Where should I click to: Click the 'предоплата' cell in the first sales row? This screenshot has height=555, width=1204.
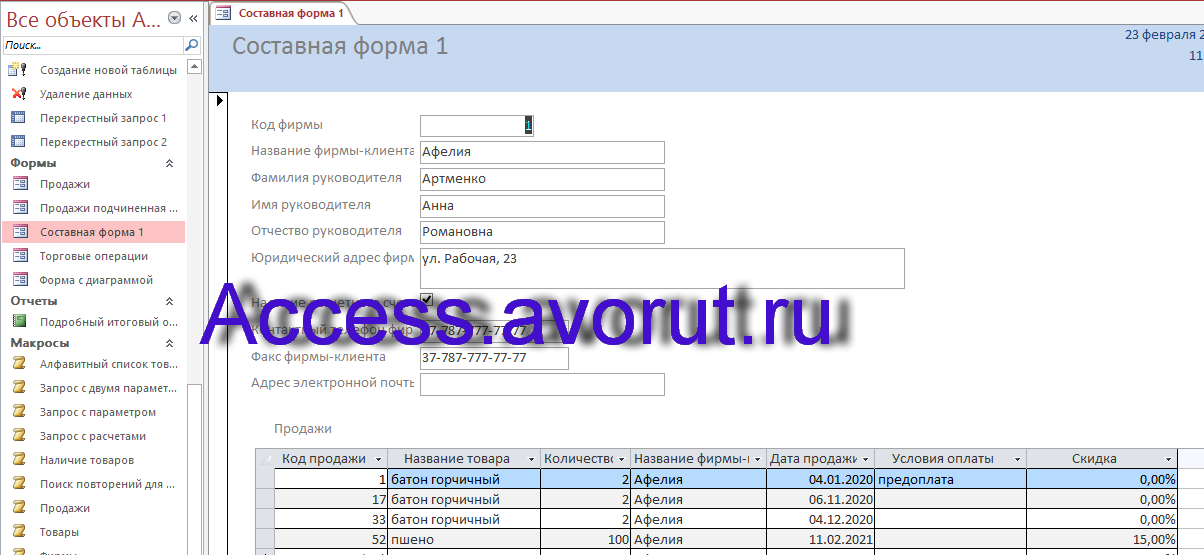(x=951, y=479)
